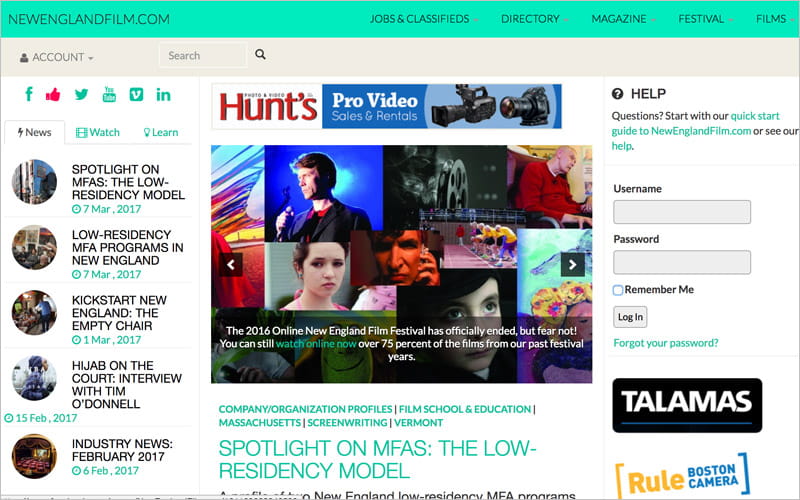This screenshot has width=800, height=500.
Task: Visit the YouTube channel icon
Action: 109,94
